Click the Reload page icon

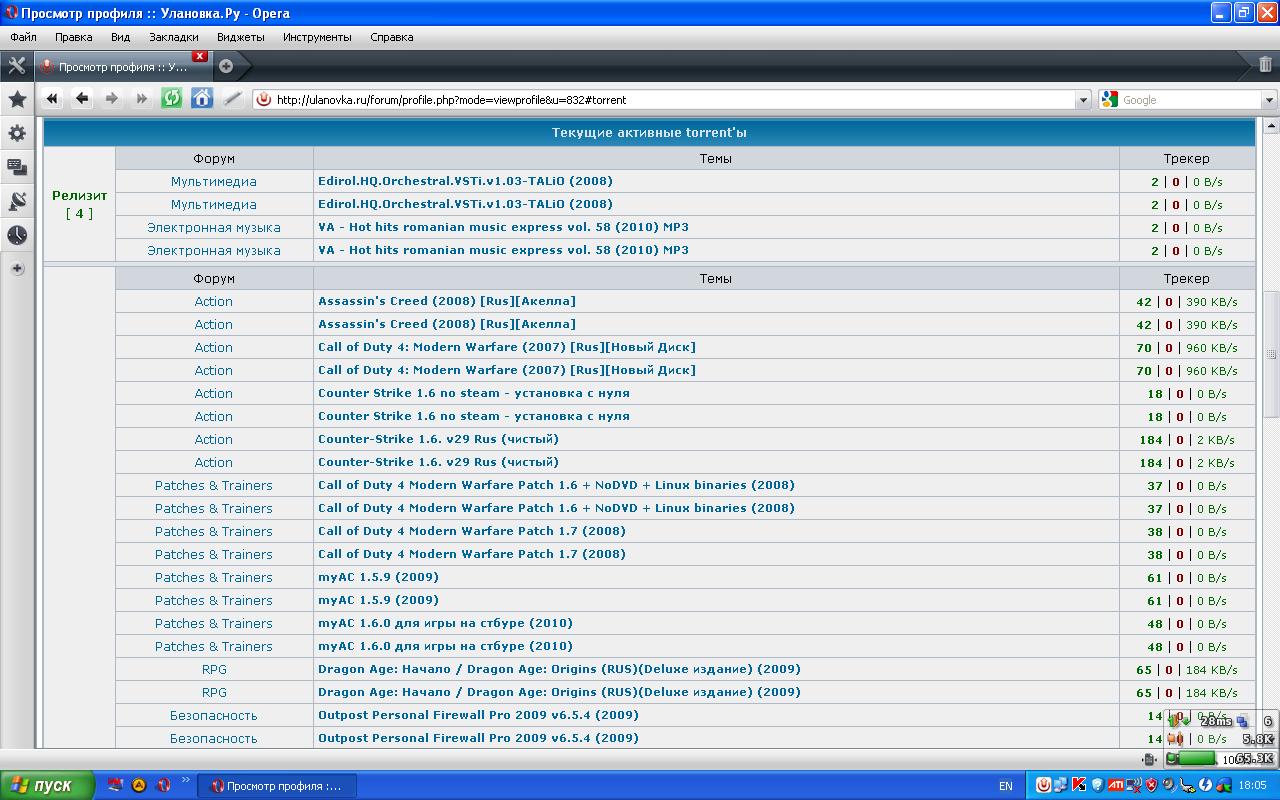(x=172, y=98)
